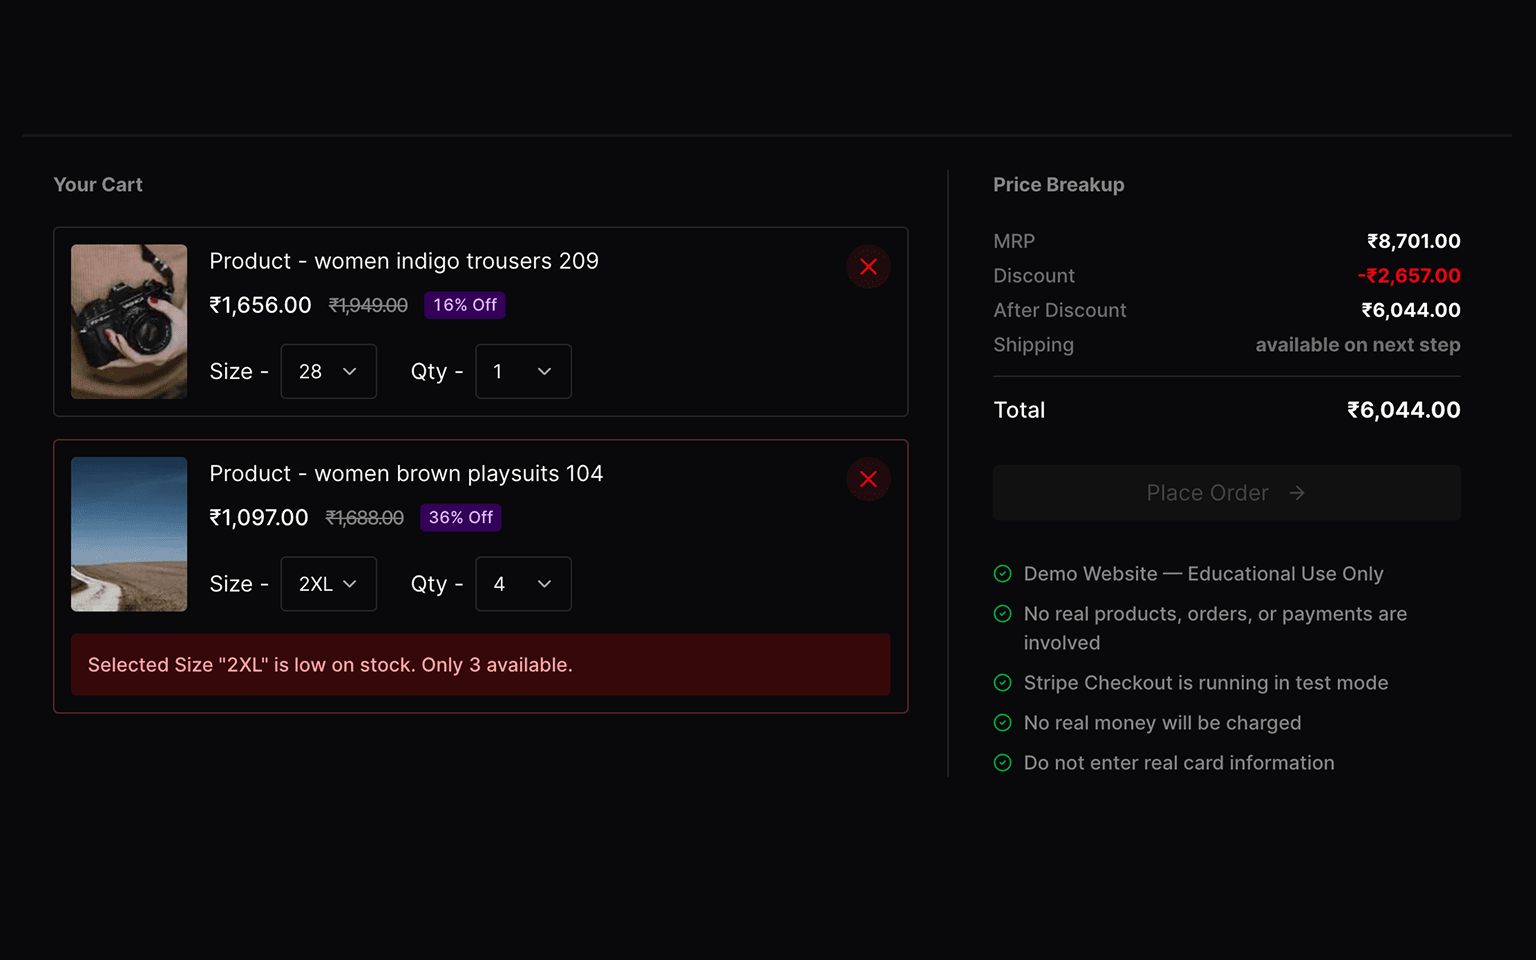The width and height of the screenshot is (1536, 960).
Task: Click the price ₹1,656.00
Action: click(x=260, y=305)
